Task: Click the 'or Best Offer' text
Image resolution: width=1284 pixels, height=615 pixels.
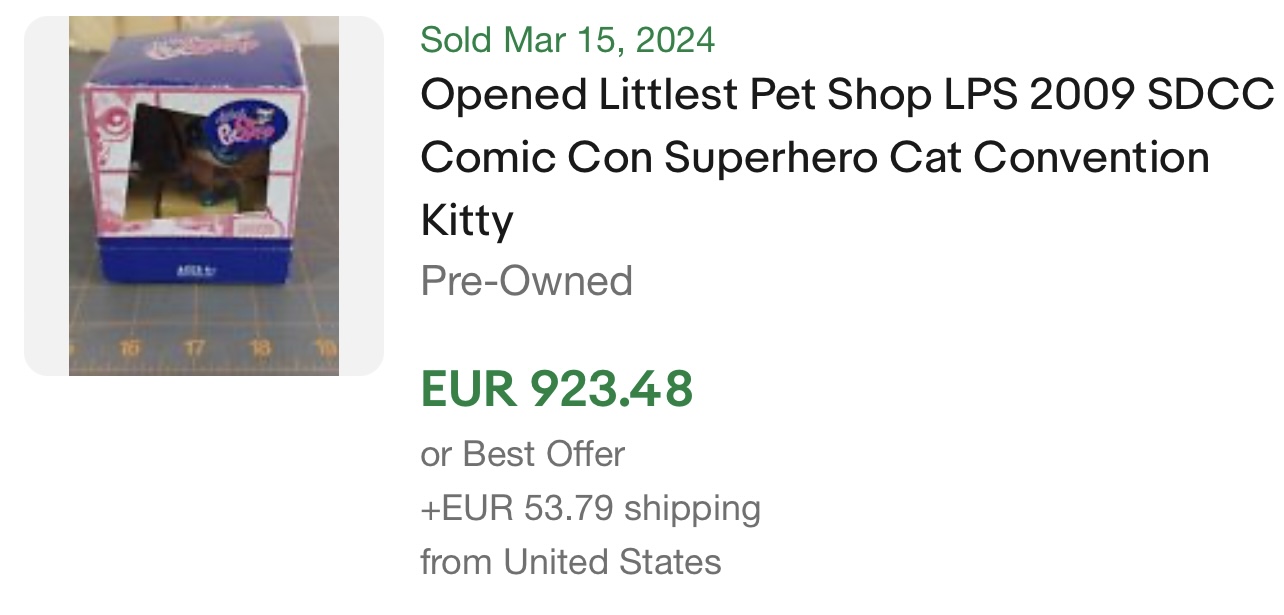Action: 522,454
